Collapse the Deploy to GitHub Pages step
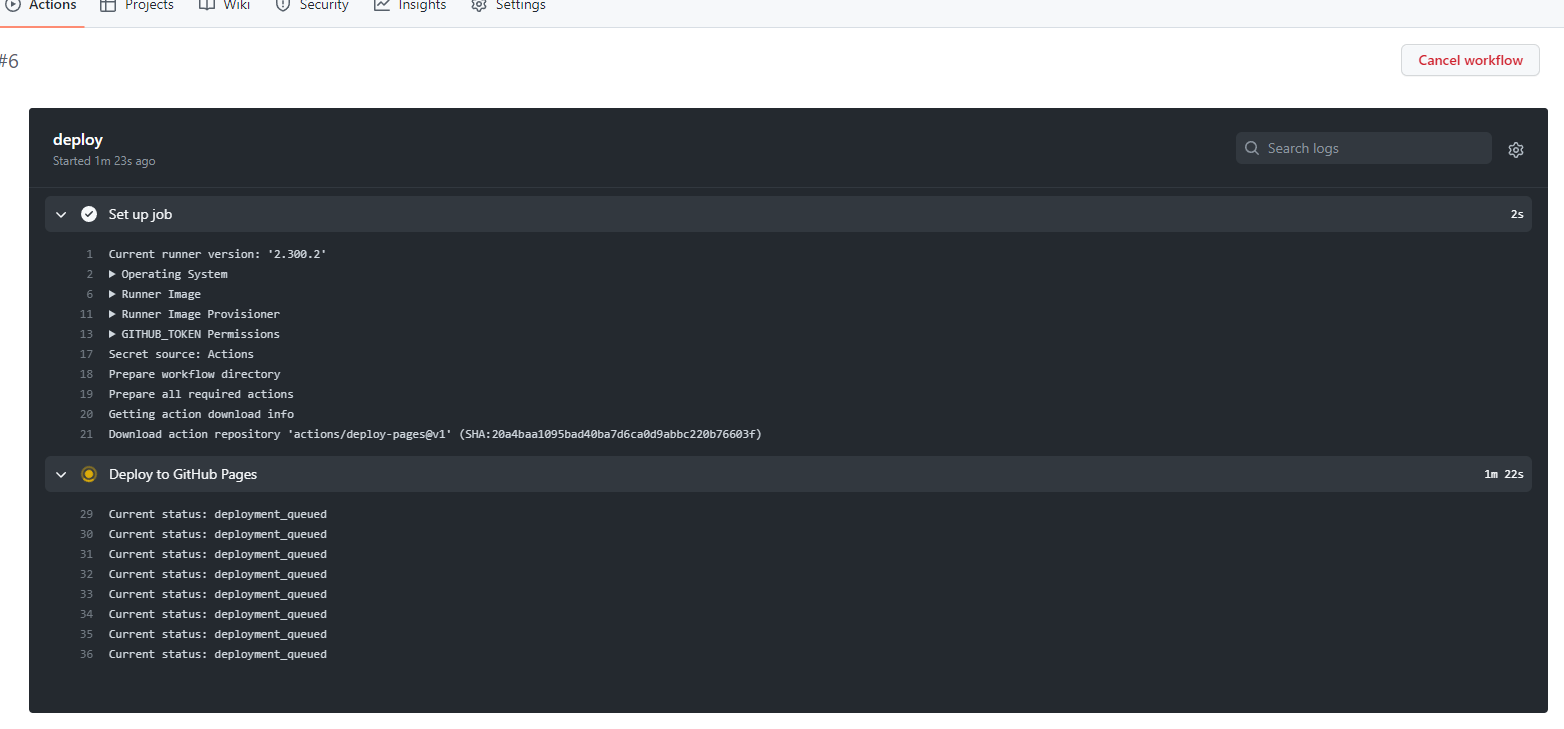The height and width of the screenshot is (729, 1564). [x=61, y=474]
